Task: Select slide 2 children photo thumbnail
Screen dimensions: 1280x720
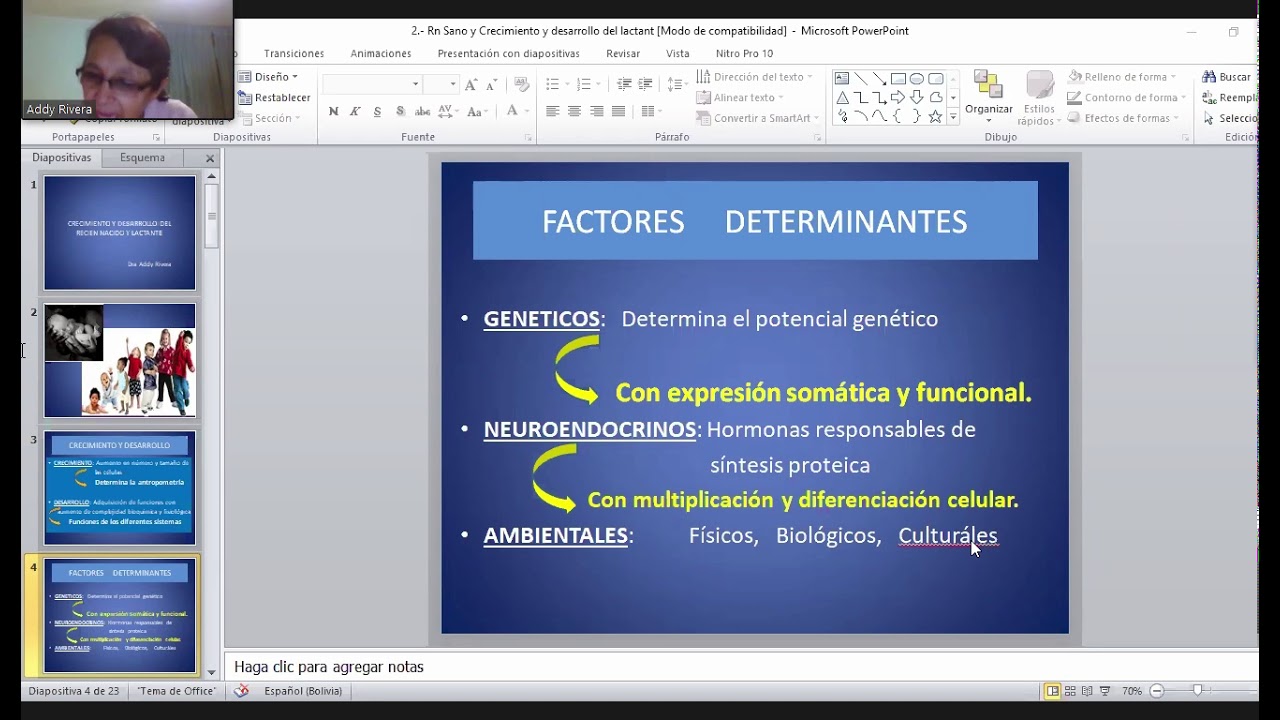Action: [120, 360]
